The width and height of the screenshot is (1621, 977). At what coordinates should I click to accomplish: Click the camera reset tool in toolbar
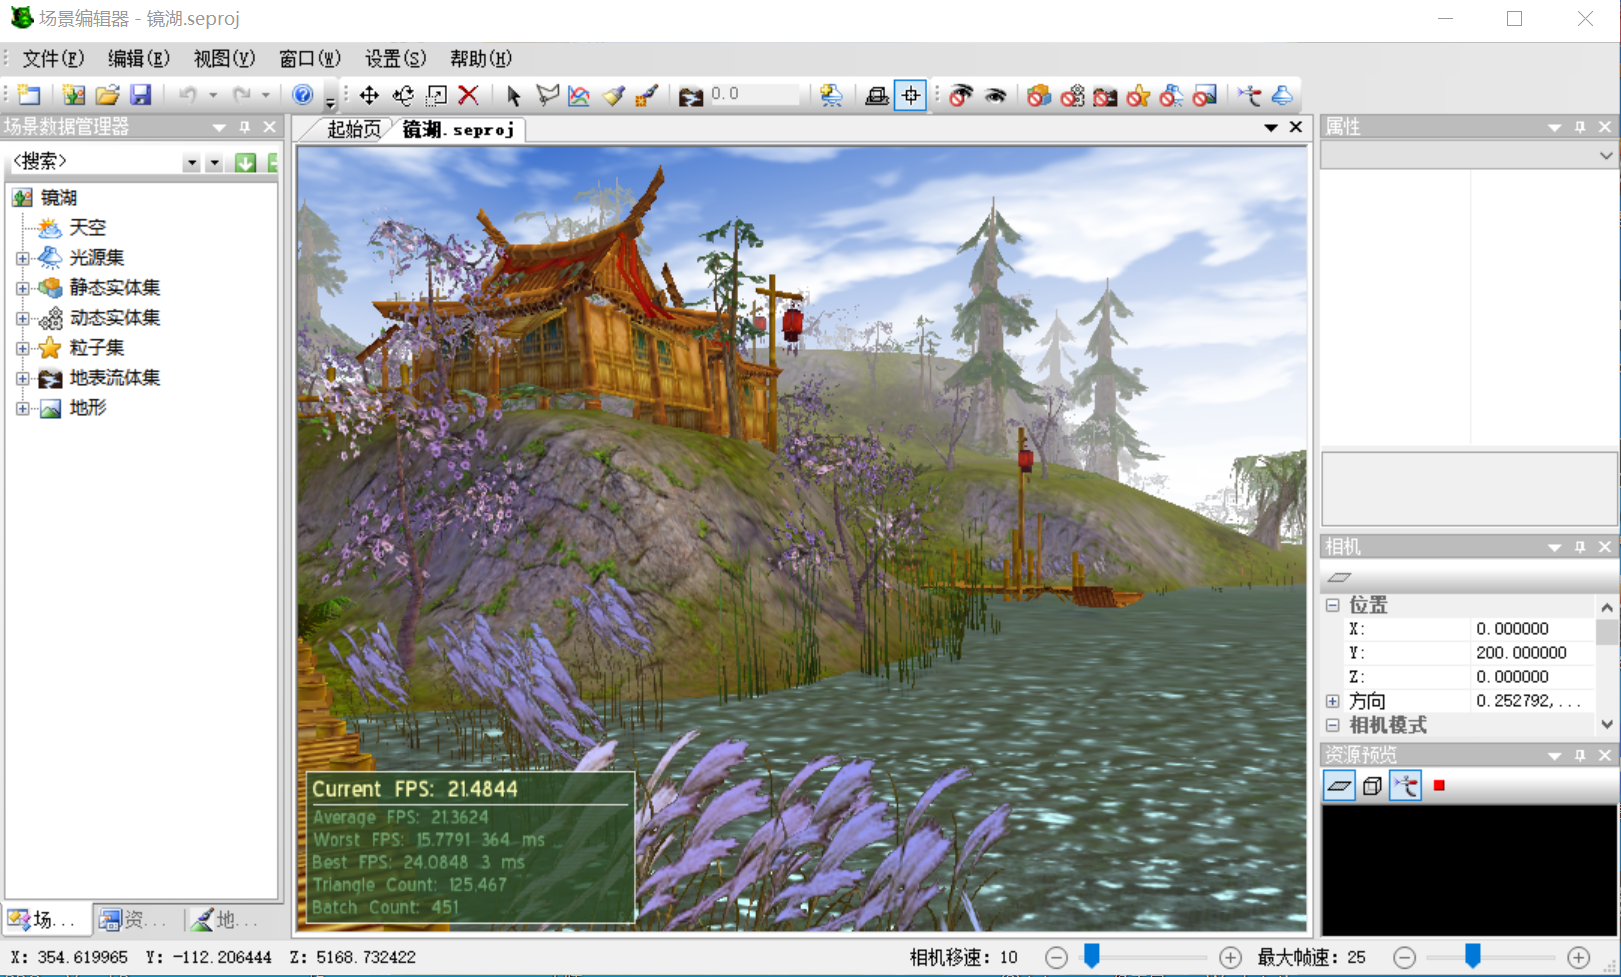click(x=1250, y=95)
